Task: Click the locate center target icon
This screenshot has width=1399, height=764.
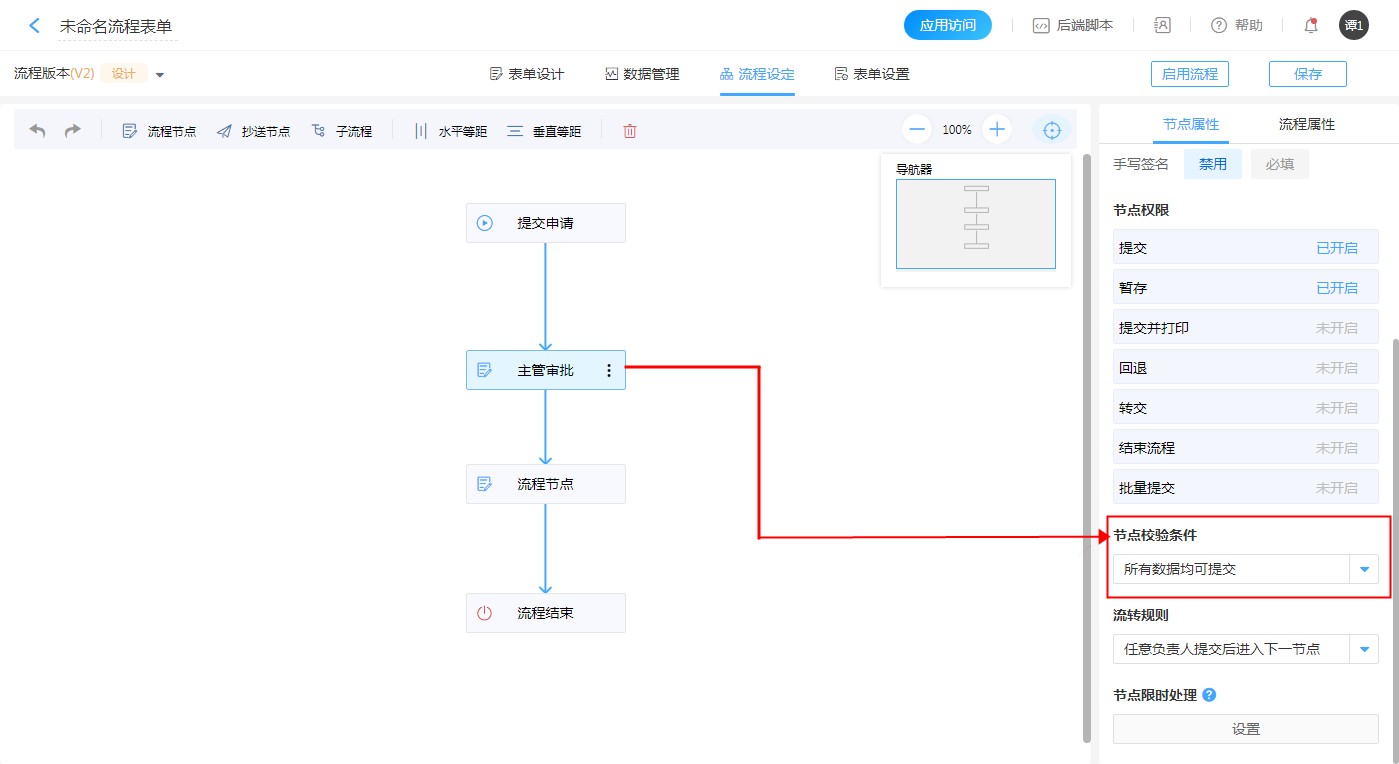Action: (1051, 130)
